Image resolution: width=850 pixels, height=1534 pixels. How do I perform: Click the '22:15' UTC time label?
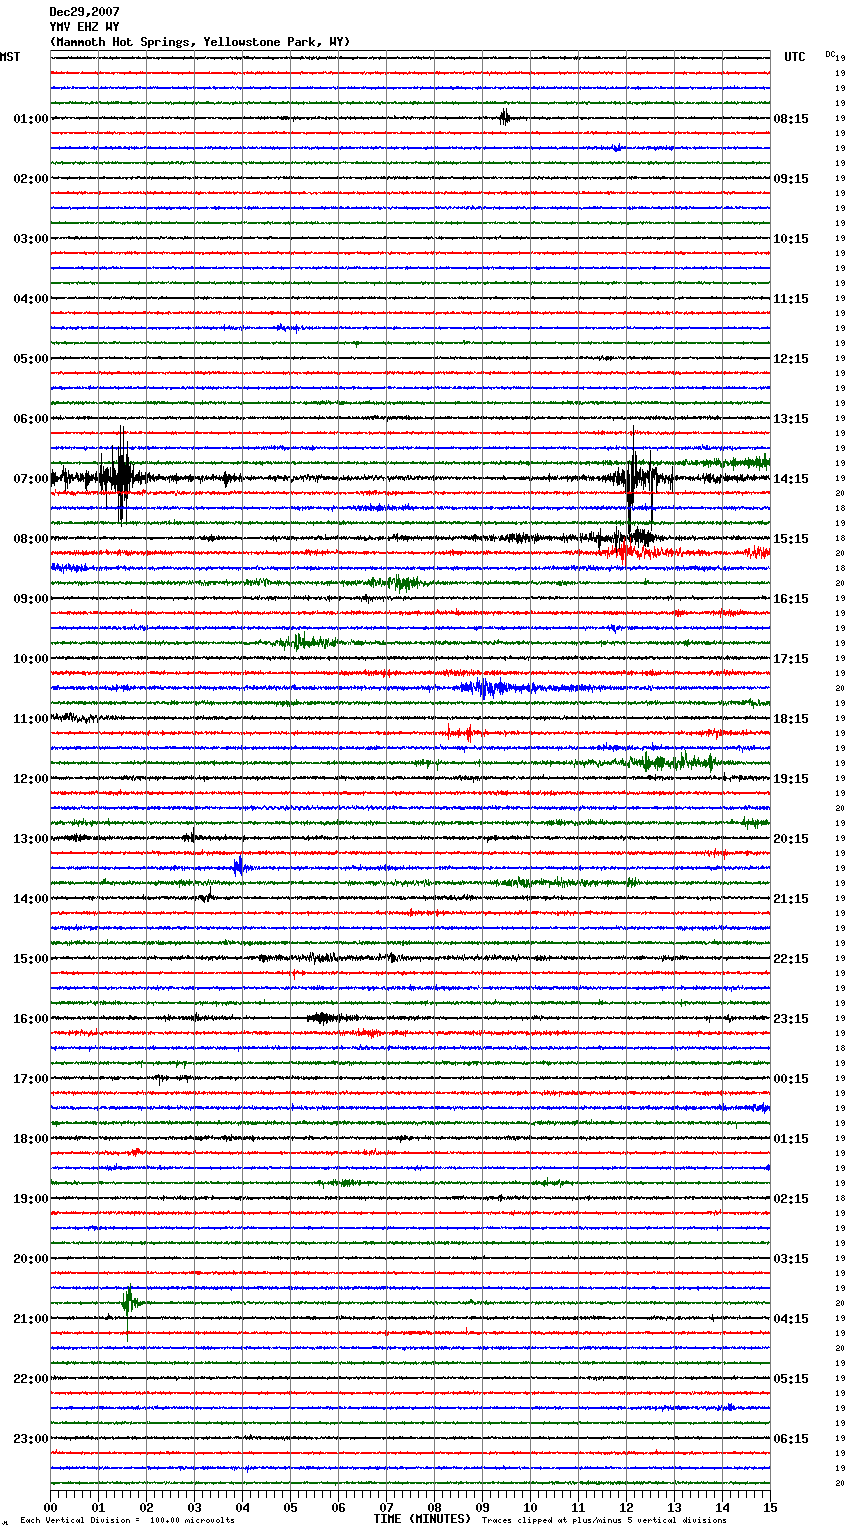791,959
